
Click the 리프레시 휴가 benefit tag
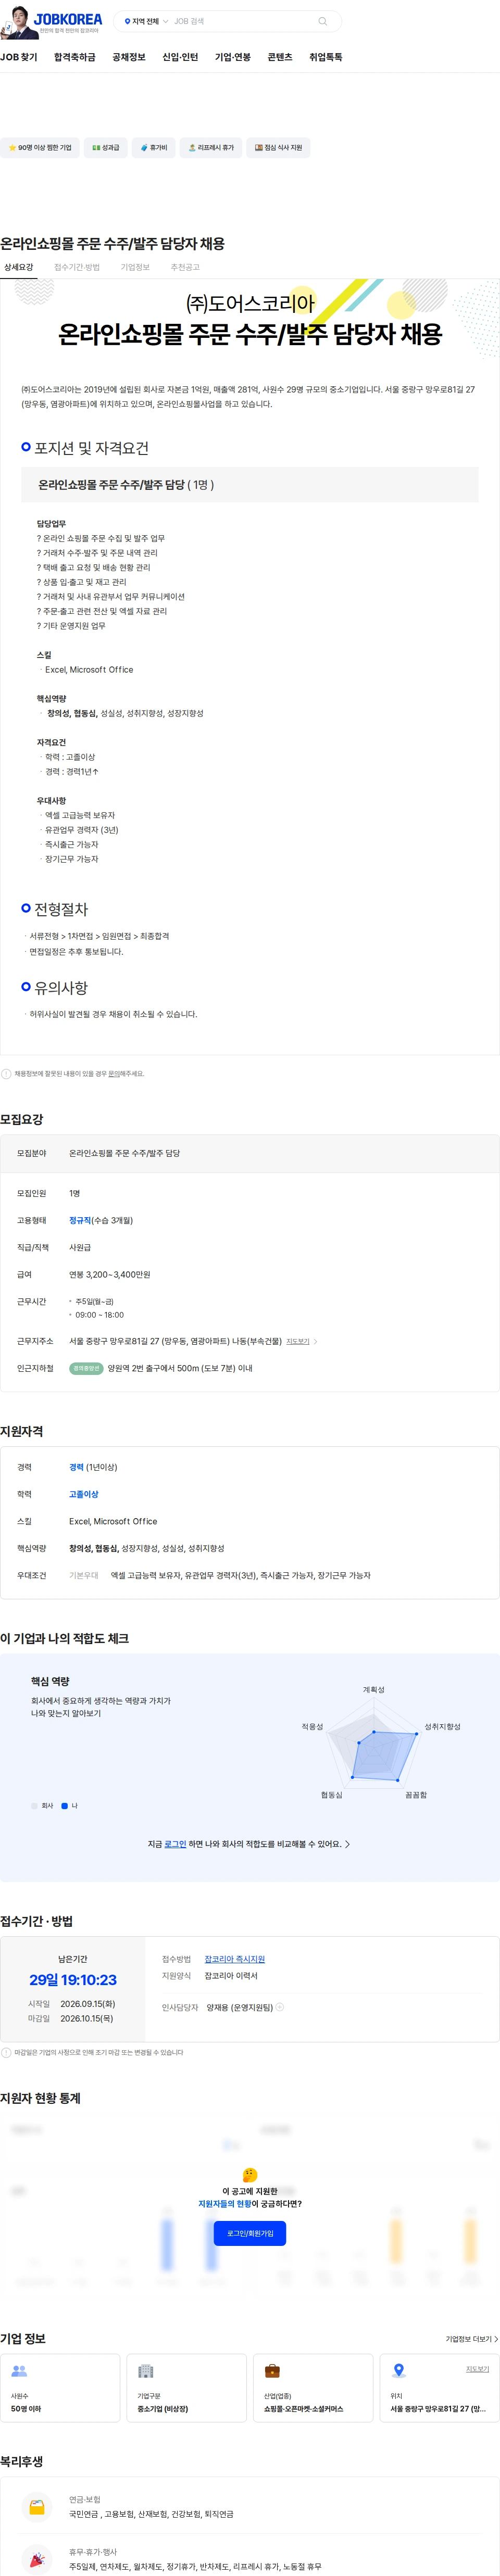point(211,148)
